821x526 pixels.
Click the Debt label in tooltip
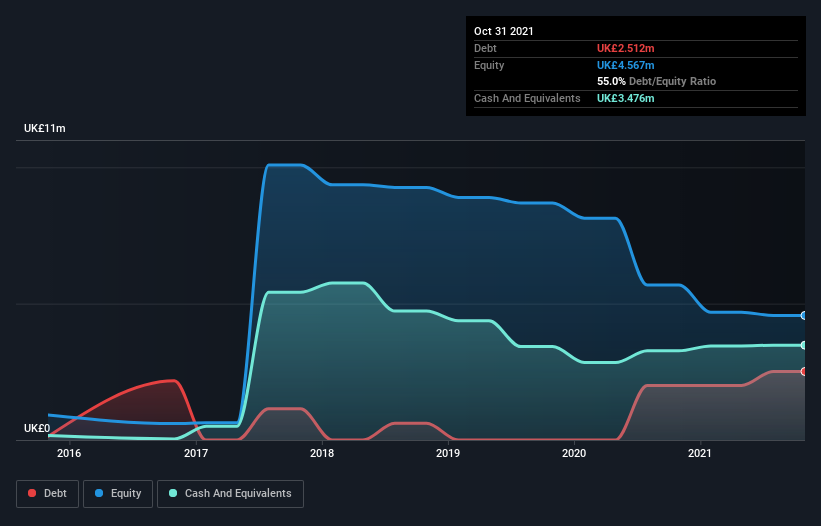485,48
